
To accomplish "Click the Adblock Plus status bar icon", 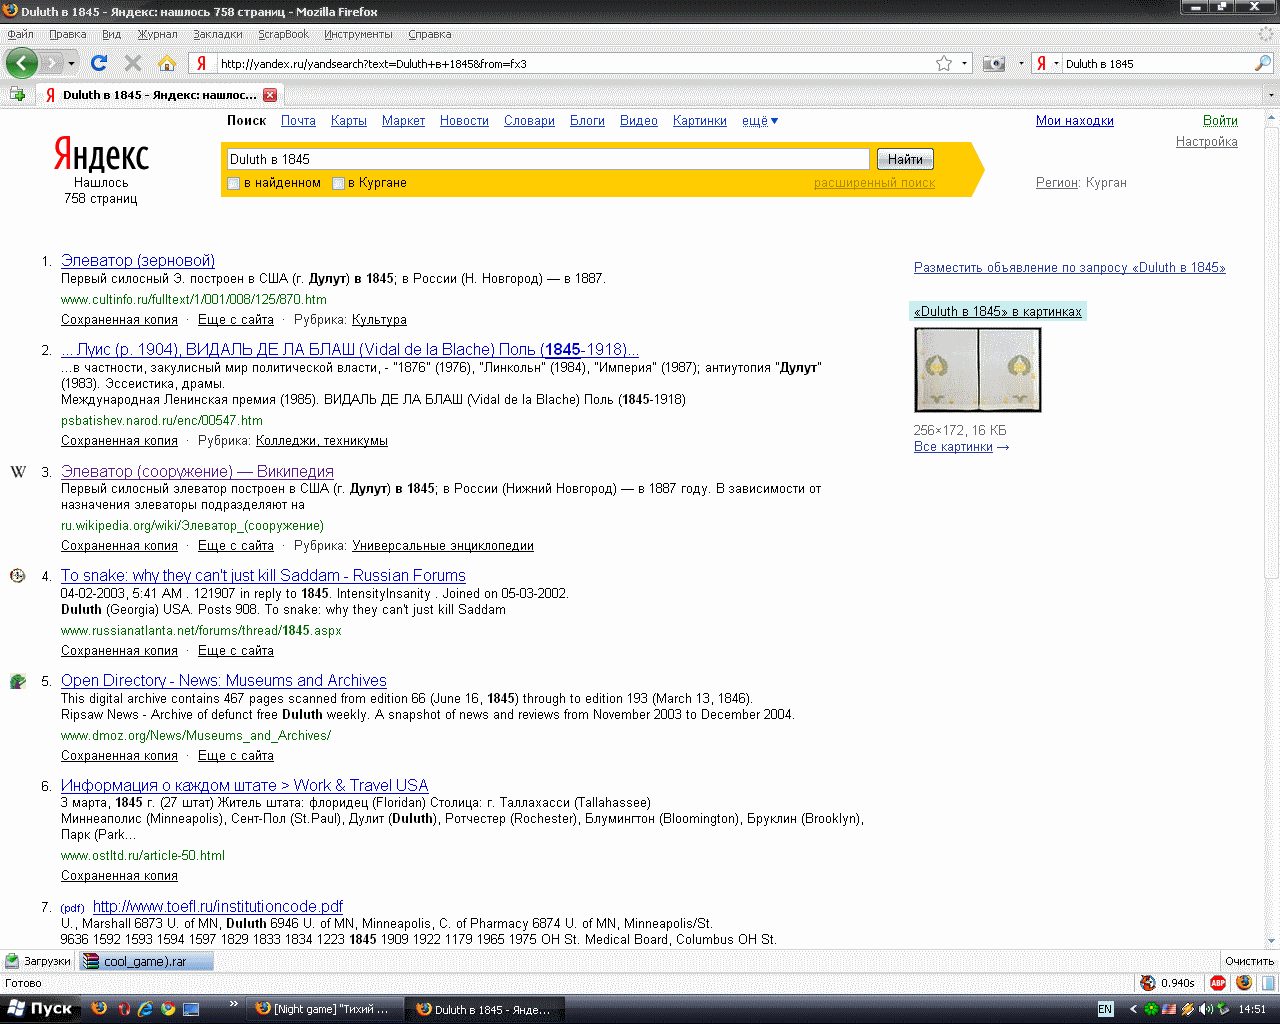I will coord(1218,983).
